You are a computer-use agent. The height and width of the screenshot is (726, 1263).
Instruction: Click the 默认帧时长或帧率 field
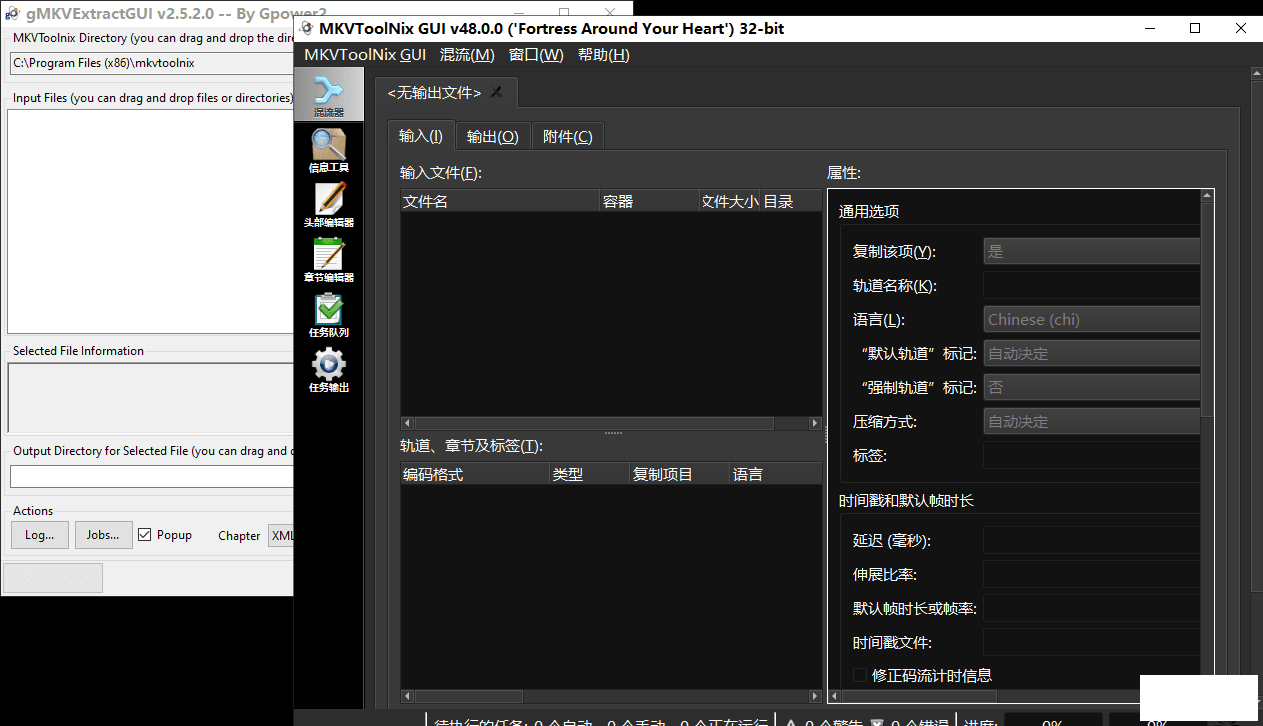tap(1092, 609)
